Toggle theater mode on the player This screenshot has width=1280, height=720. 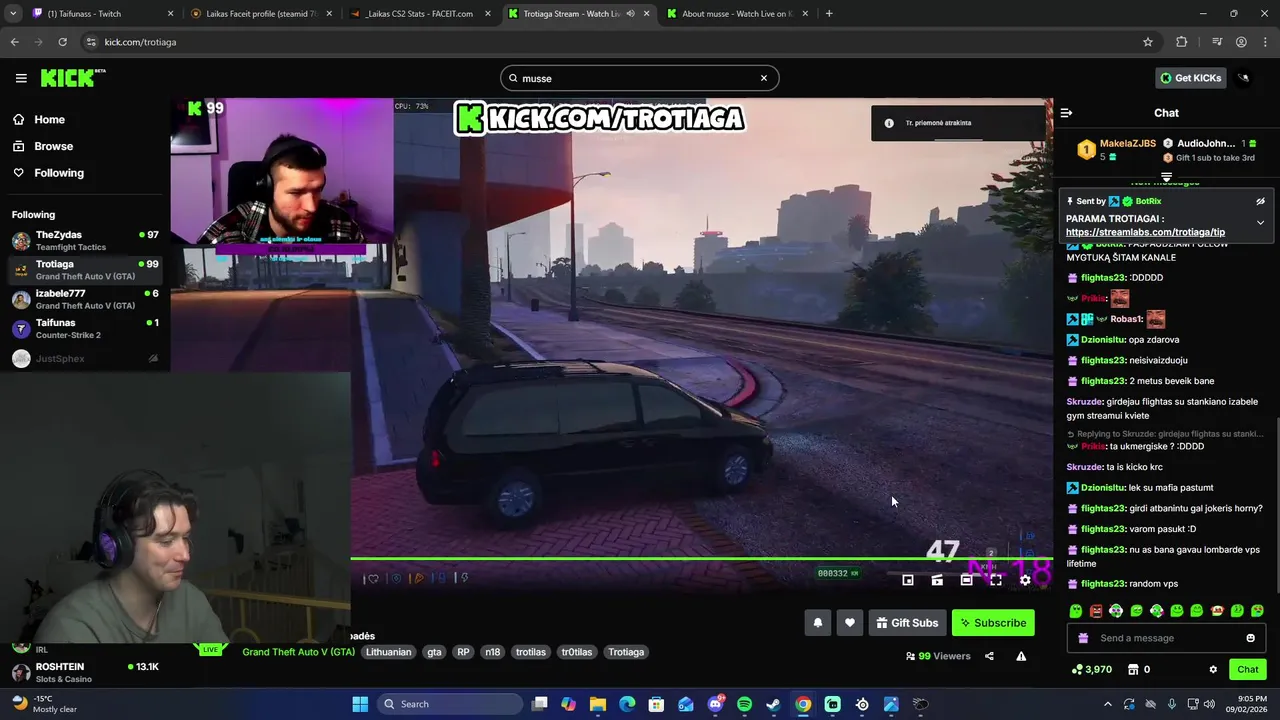click(966, 580)
